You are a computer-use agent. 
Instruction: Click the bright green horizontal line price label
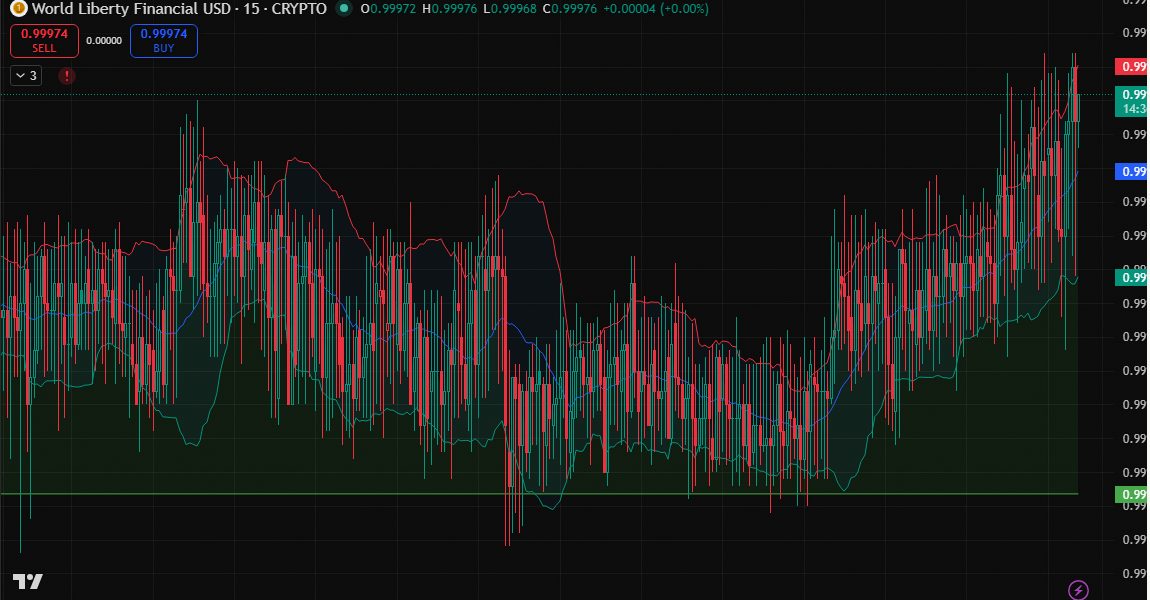1132,495
